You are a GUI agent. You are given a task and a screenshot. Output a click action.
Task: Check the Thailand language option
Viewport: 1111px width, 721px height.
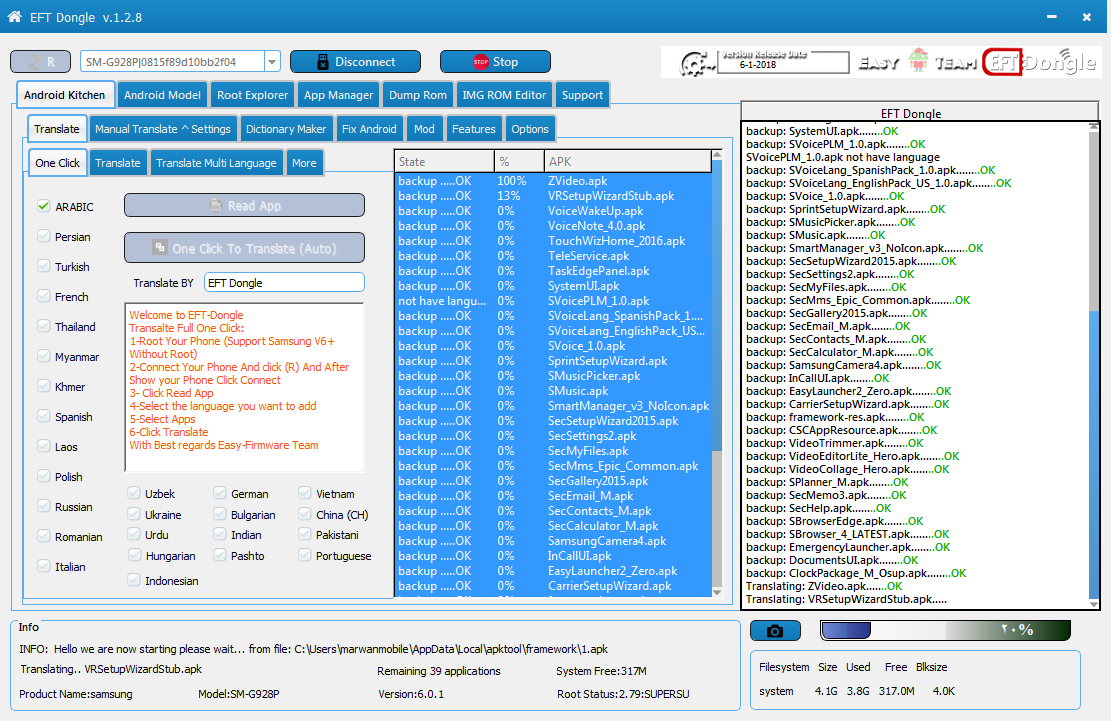coord(44,326)
